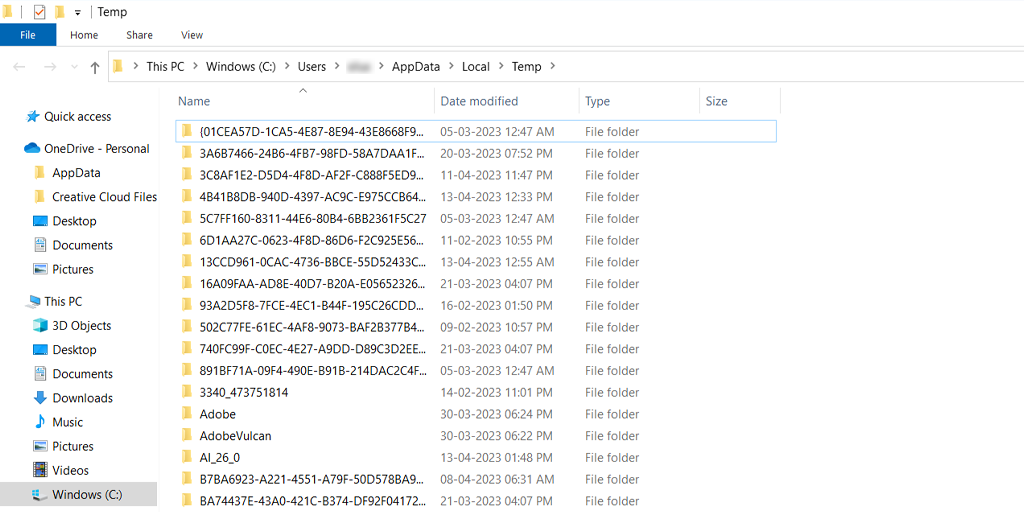Select Desktop icon under This PC

tap(40, 350)
